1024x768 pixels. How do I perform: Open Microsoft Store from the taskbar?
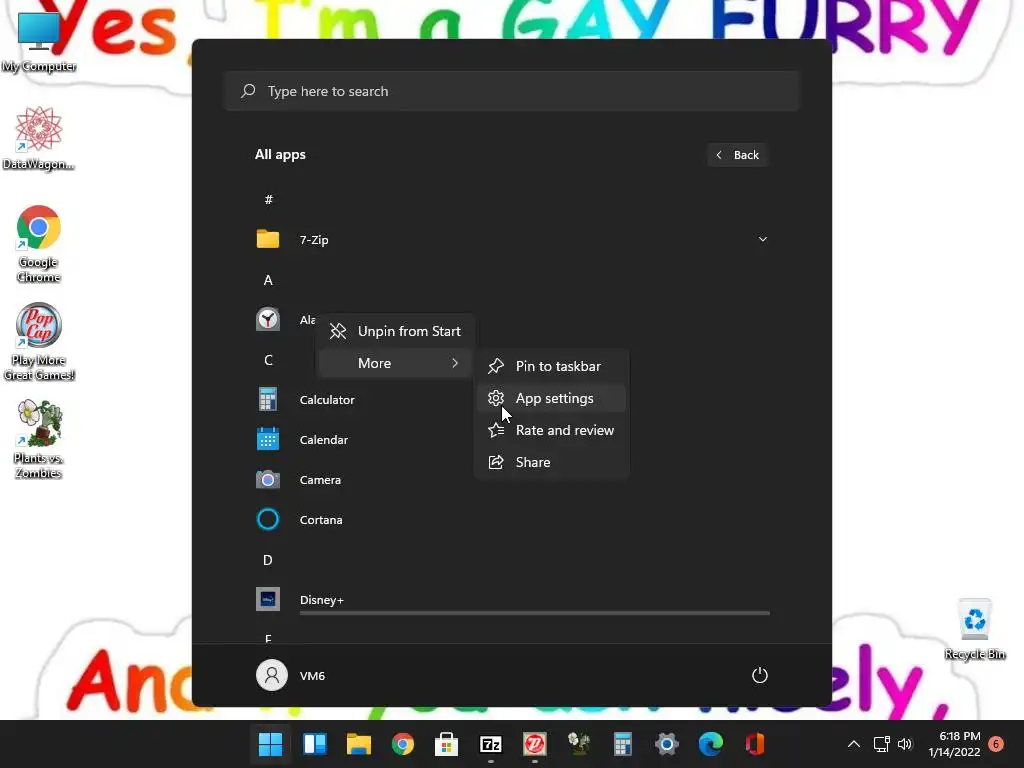click(447, 744)
